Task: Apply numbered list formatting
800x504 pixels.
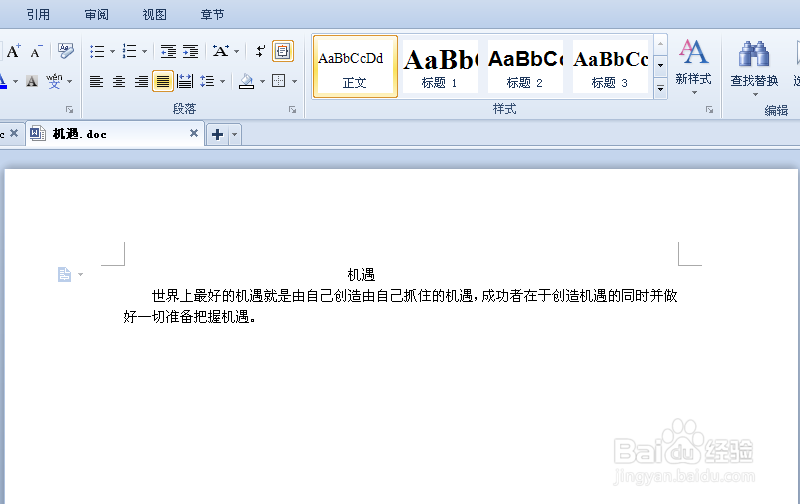Action: tap(129, 51)
